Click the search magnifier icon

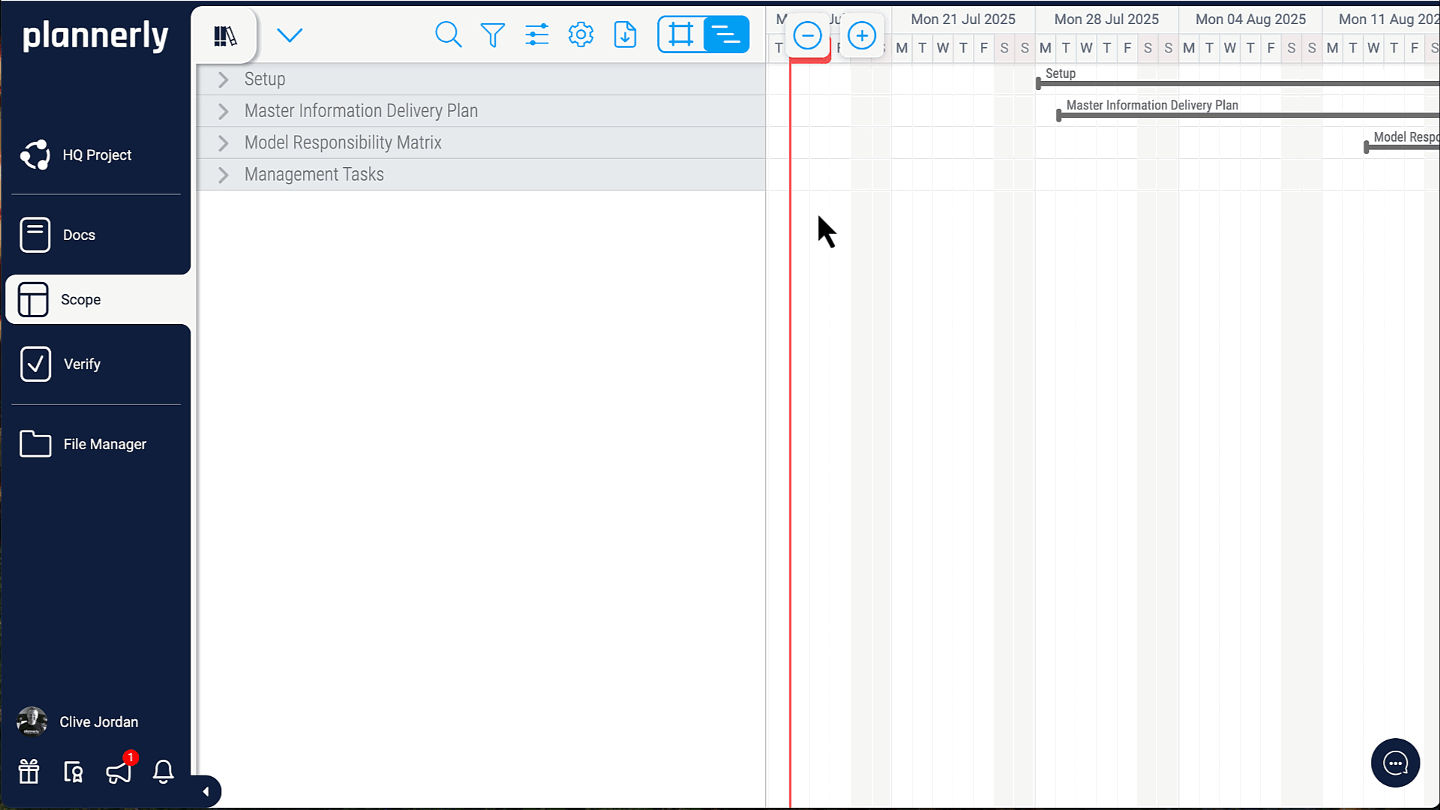(x=449, y=35)
